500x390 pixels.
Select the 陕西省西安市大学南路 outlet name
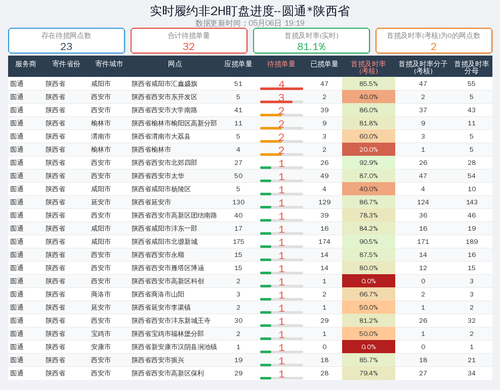(x=164, y=110)
